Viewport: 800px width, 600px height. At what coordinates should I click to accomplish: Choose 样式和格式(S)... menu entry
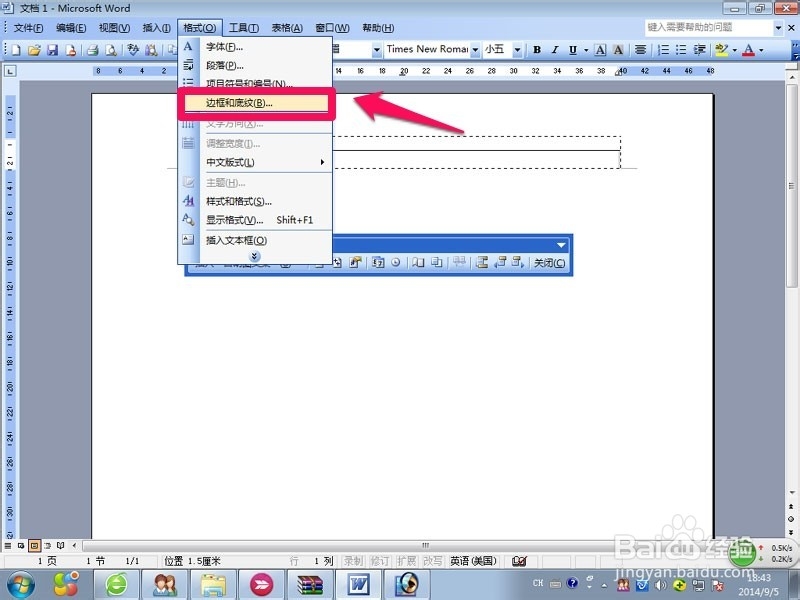point(255,202)
